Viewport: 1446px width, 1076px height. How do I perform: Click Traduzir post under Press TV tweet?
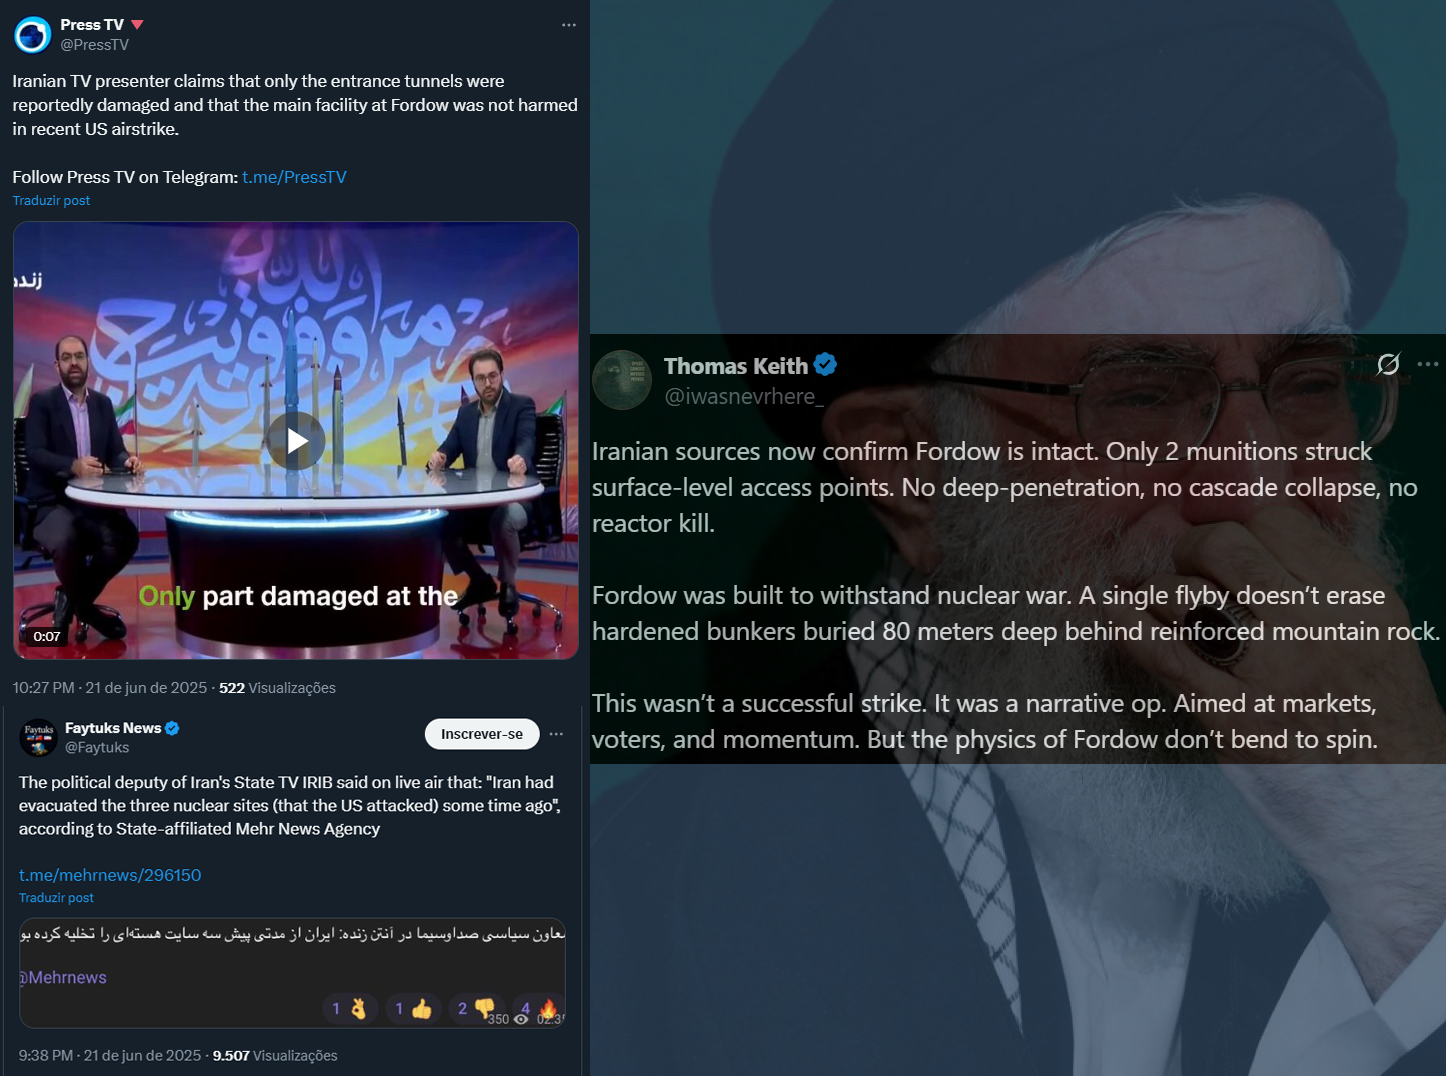tap(51, 201)
